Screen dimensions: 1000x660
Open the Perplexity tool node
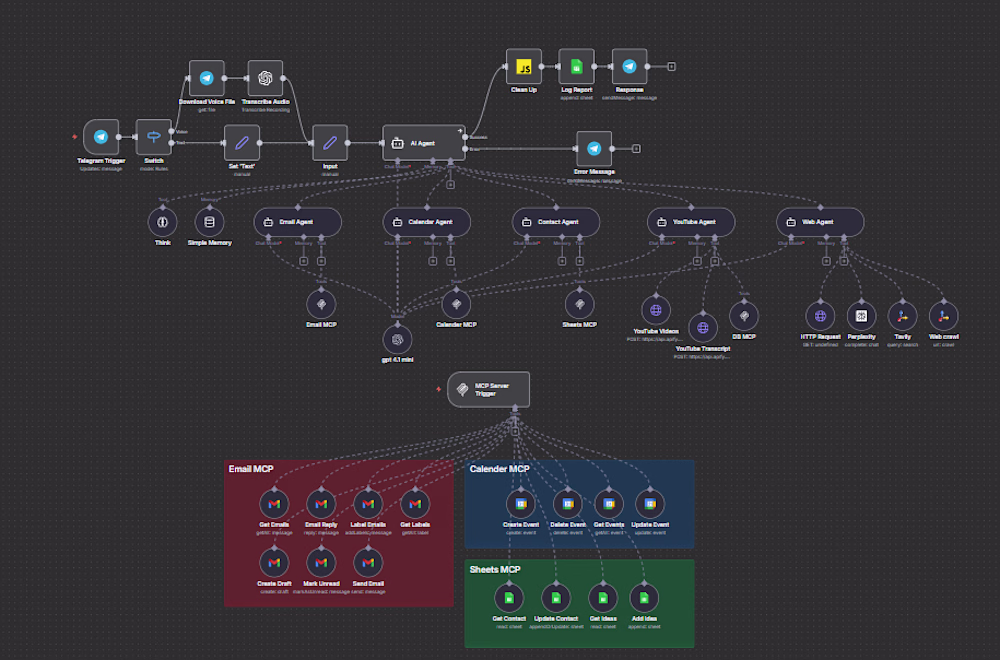(x=862, y=316)
